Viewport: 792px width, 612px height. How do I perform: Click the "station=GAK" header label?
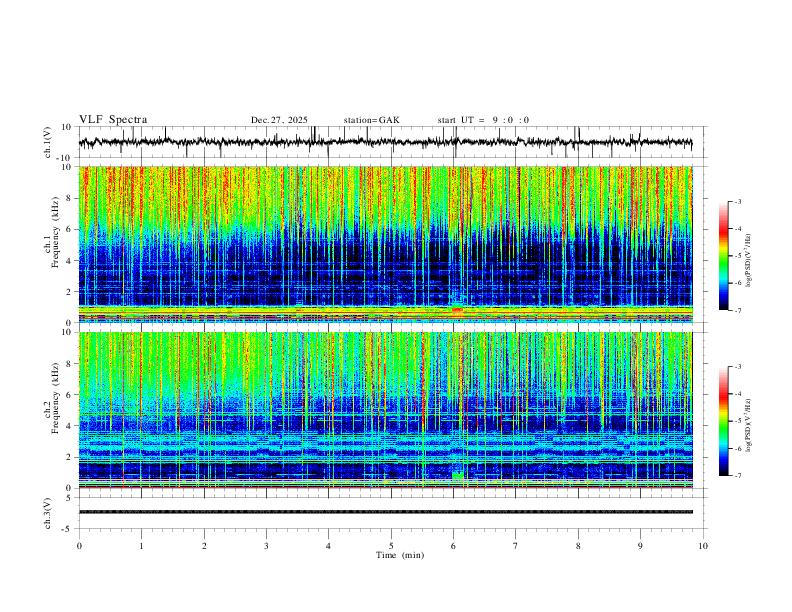click(371, 120)
